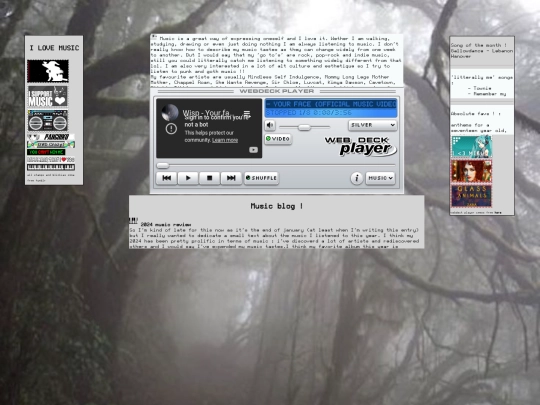This screenshot has width=540, height=405.
Task: Click the 'Absolute favs !' text
Action: [x=476, y=113]
